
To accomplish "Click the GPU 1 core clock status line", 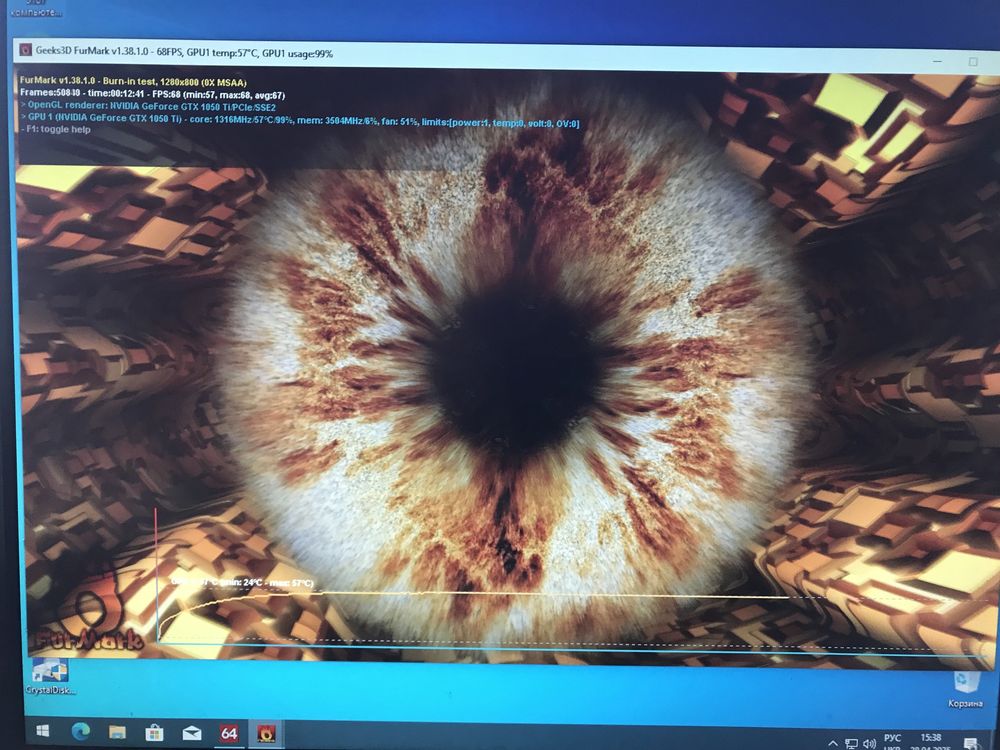I will (300, 120).
